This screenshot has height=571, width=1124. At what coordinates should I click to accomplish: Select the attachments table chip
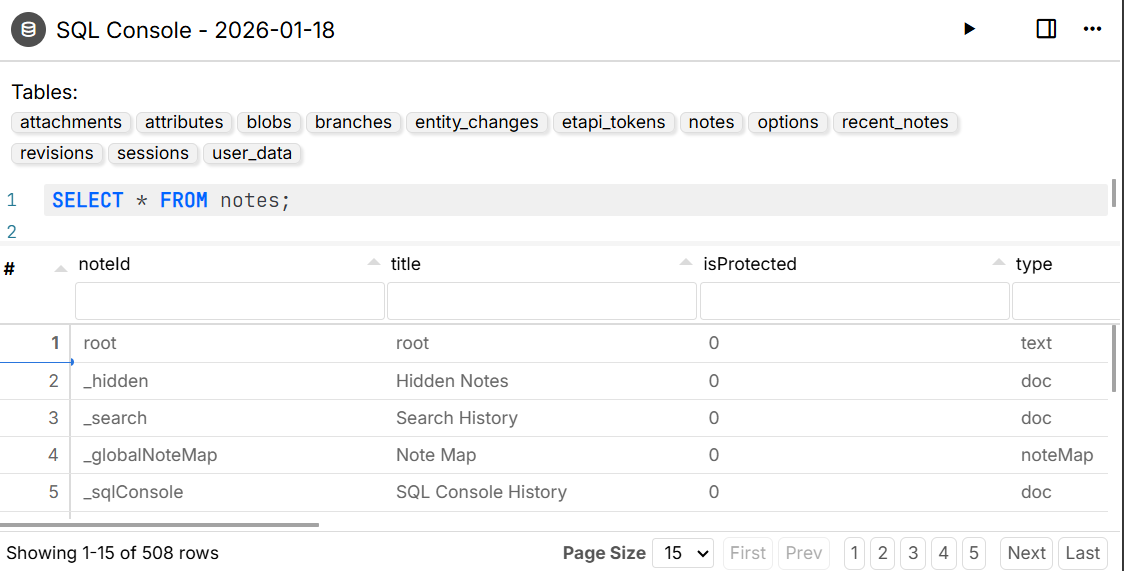[71, 122]
